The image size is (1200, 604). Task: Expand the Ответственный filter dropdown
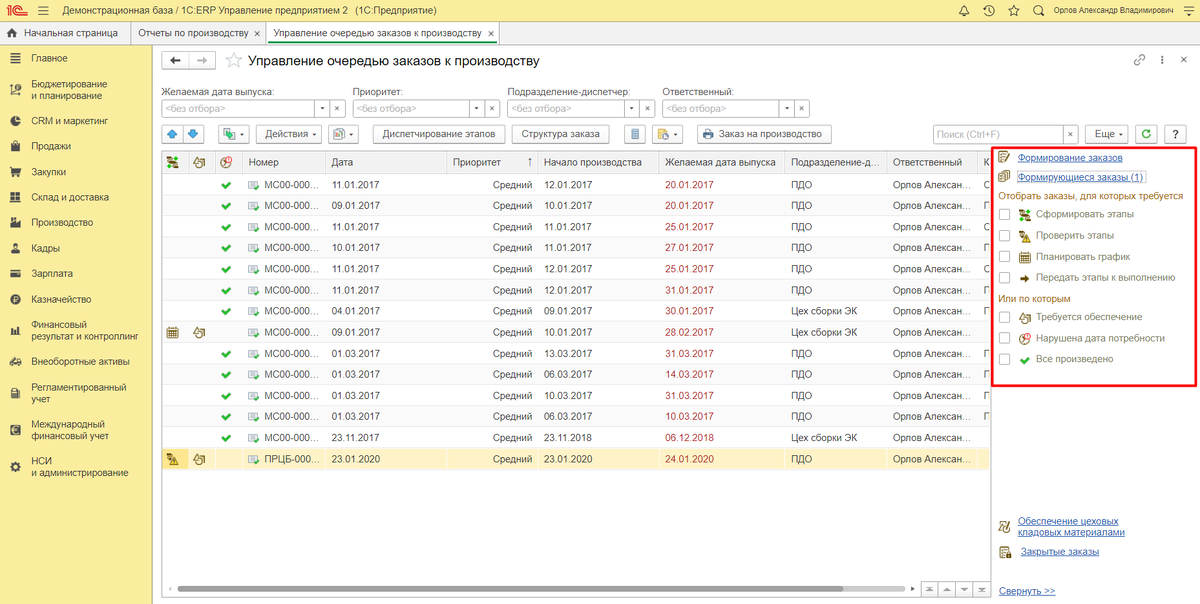[785, 108]
